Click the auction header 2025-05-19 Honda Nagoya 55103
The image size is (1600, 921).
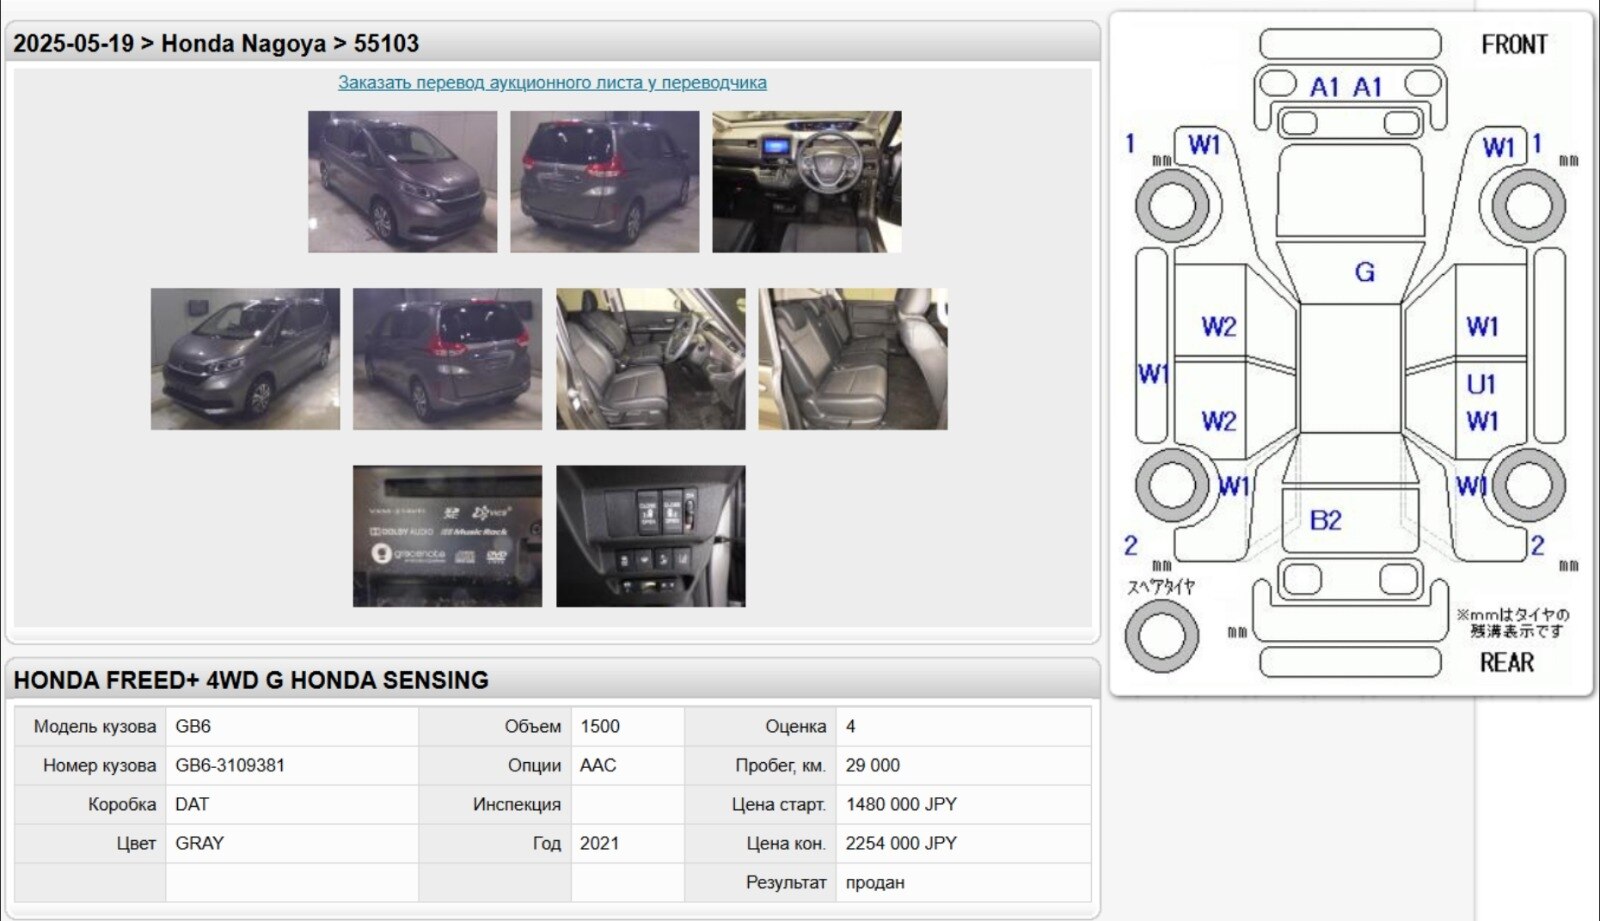(216, 44)
